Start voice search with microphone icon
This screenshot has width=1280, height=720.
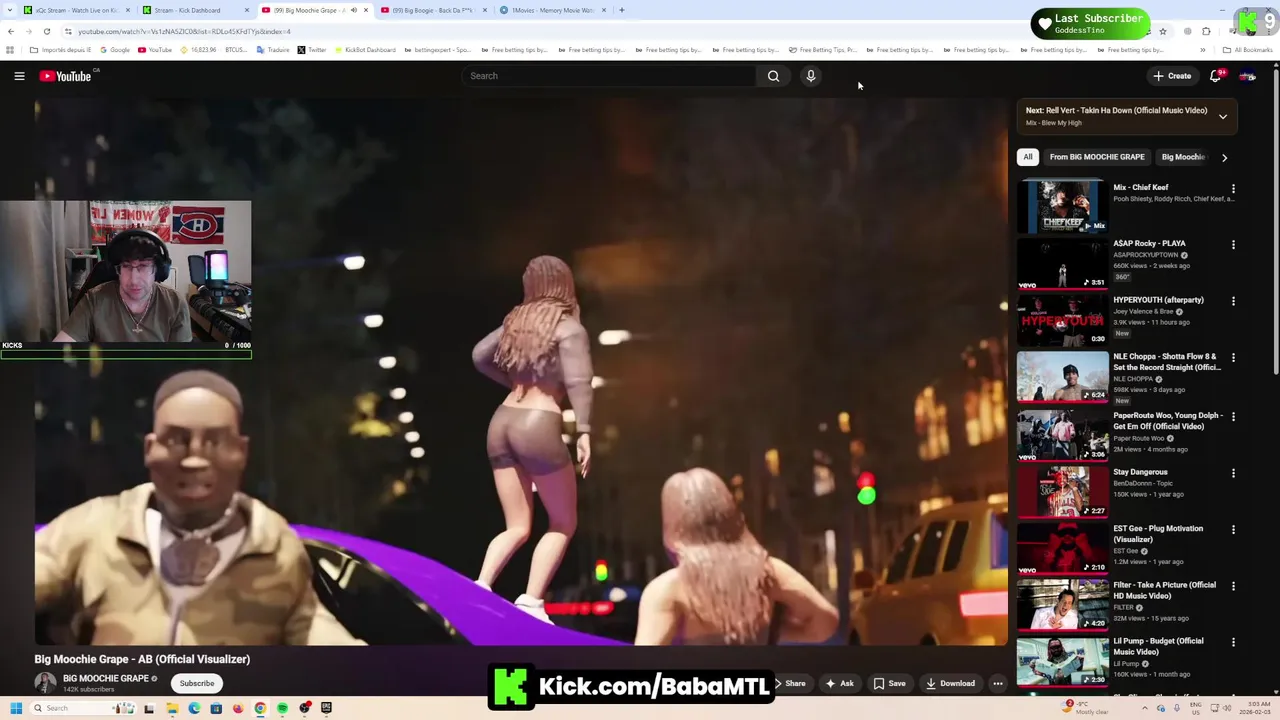pyautogui.click(x=811, y=76)
